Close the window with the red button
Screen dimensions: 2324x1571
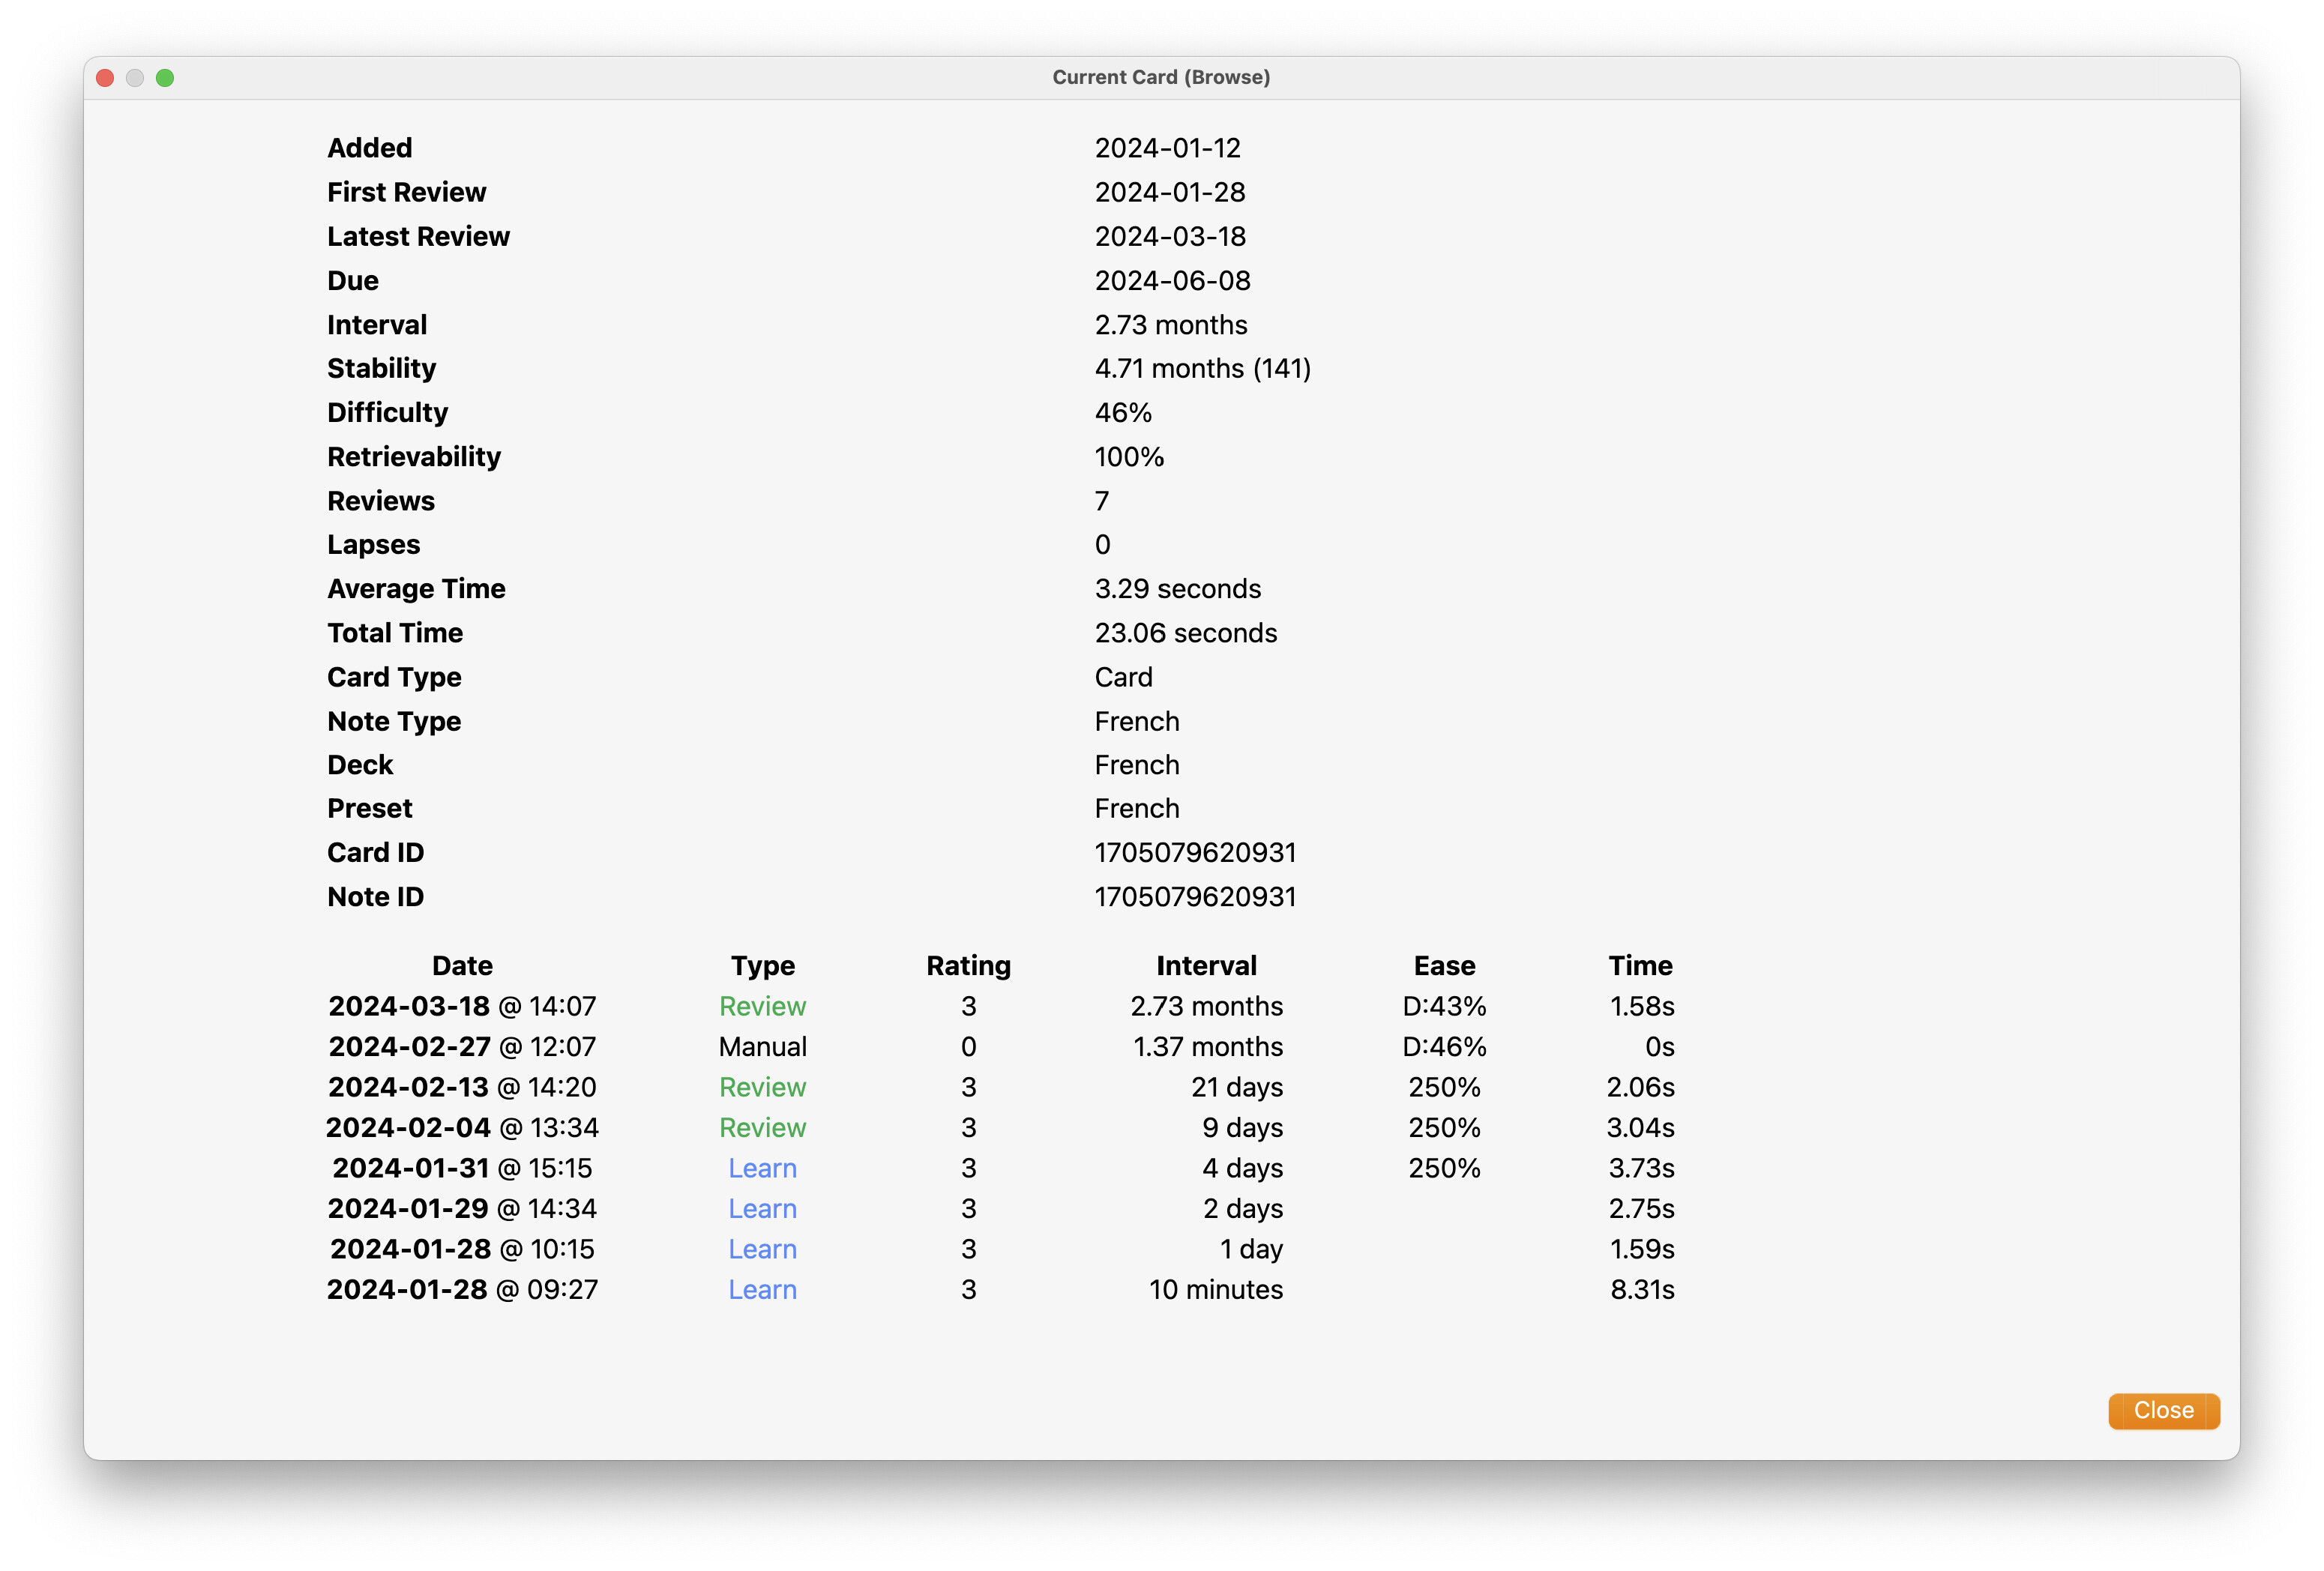pos(105,78)
